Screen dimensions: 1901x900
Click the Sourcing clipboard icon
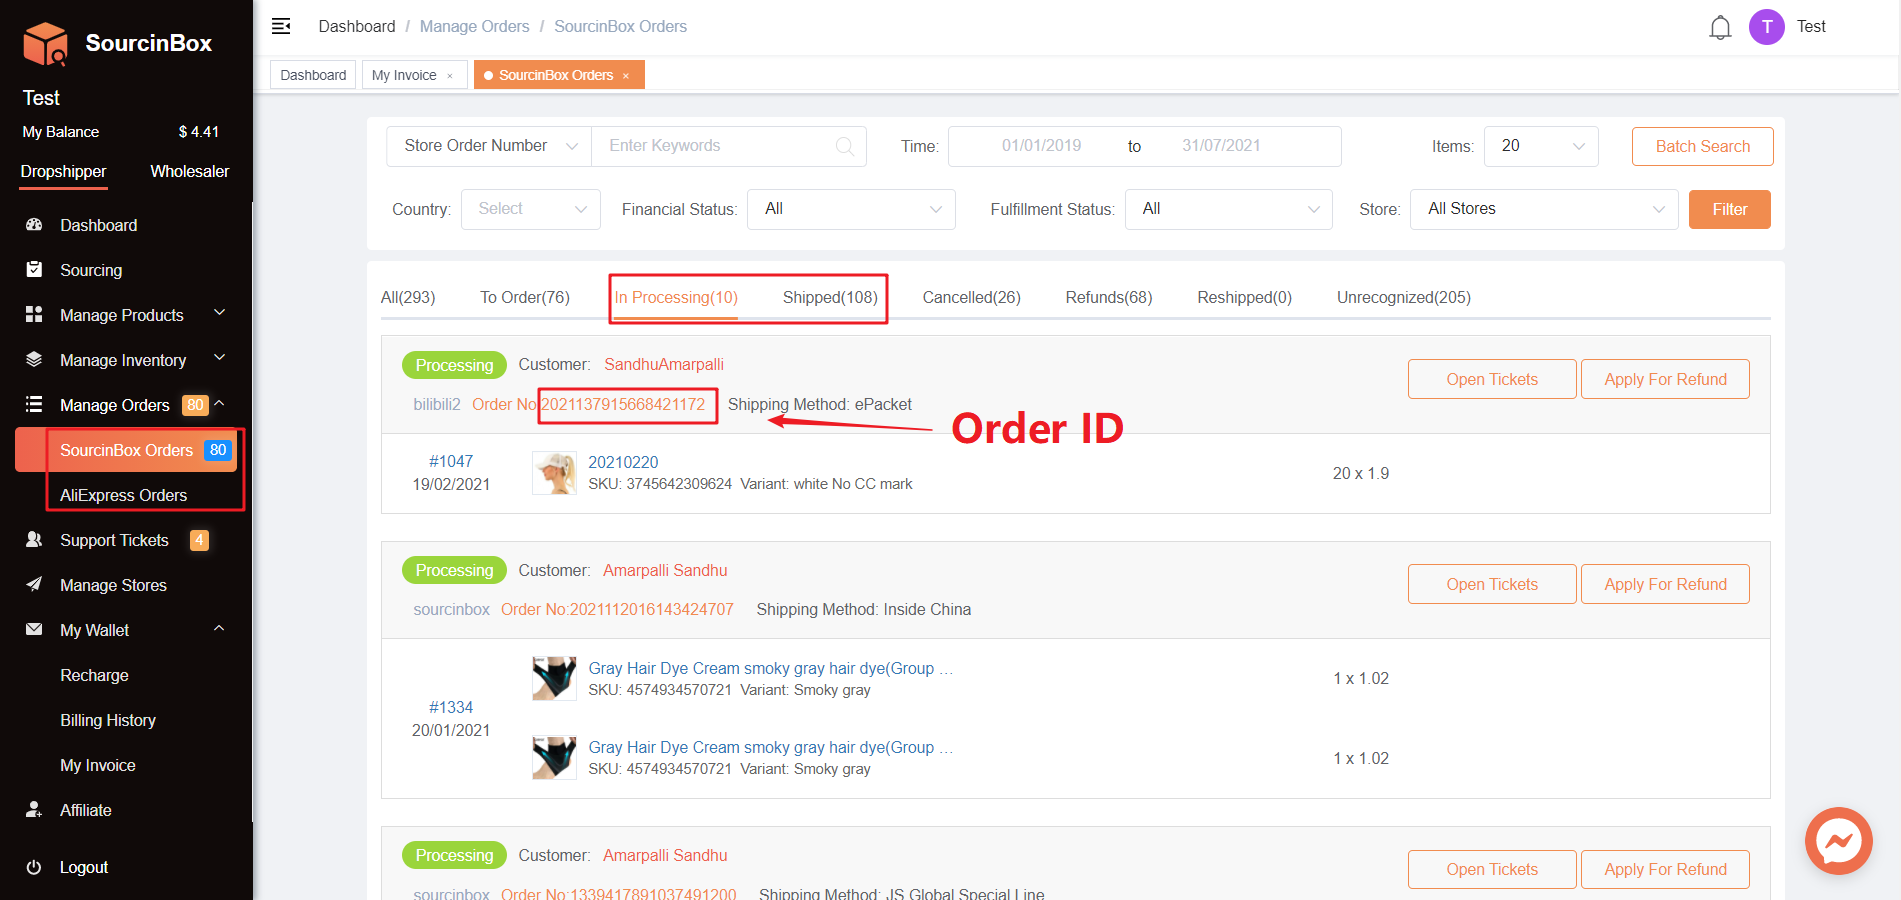[x=34, y=270]
